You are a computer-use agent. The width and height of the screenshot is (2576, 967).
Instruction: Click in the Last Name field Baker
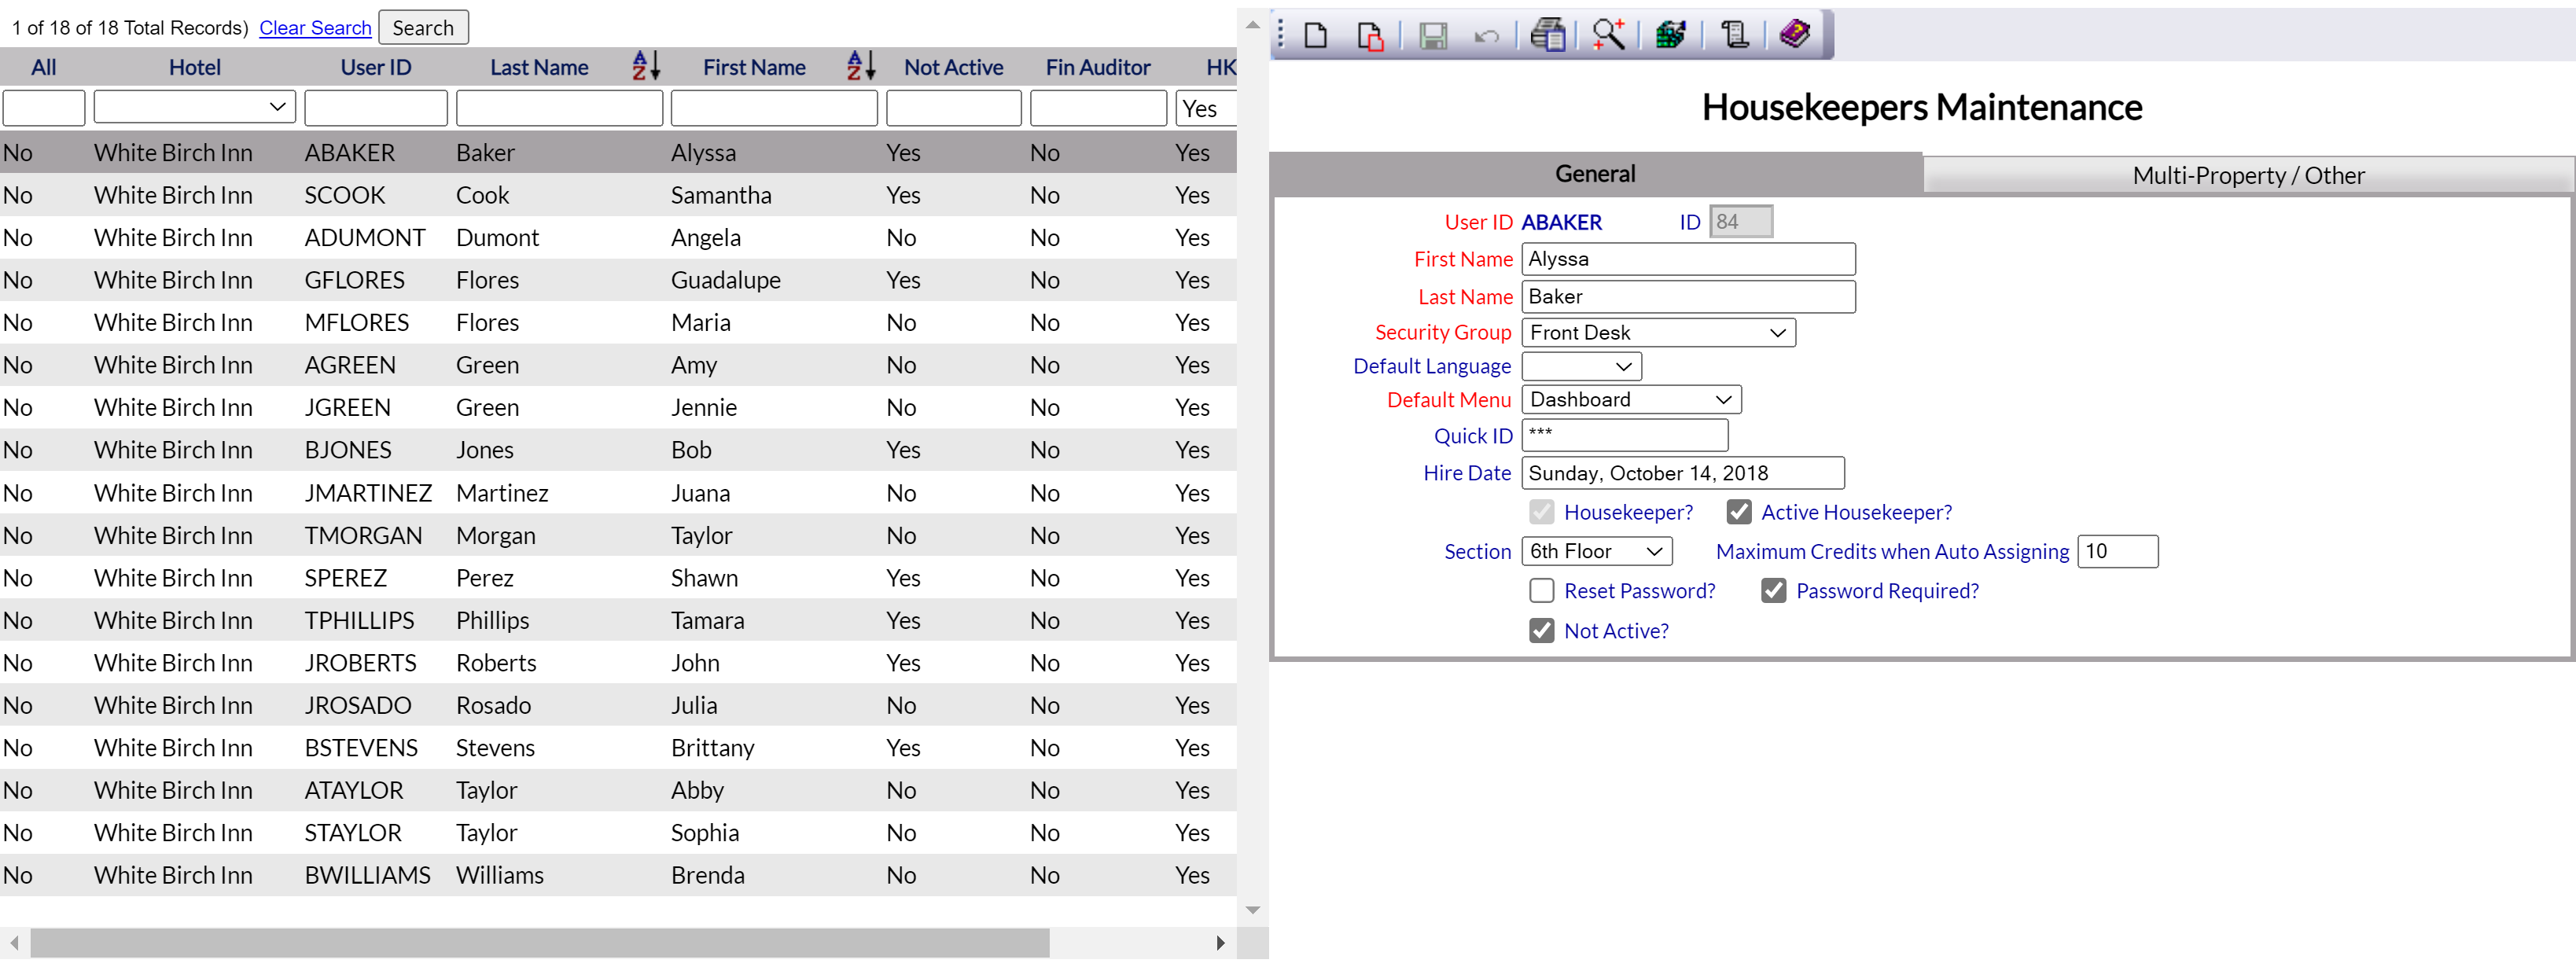click(x=1688, y=297)
